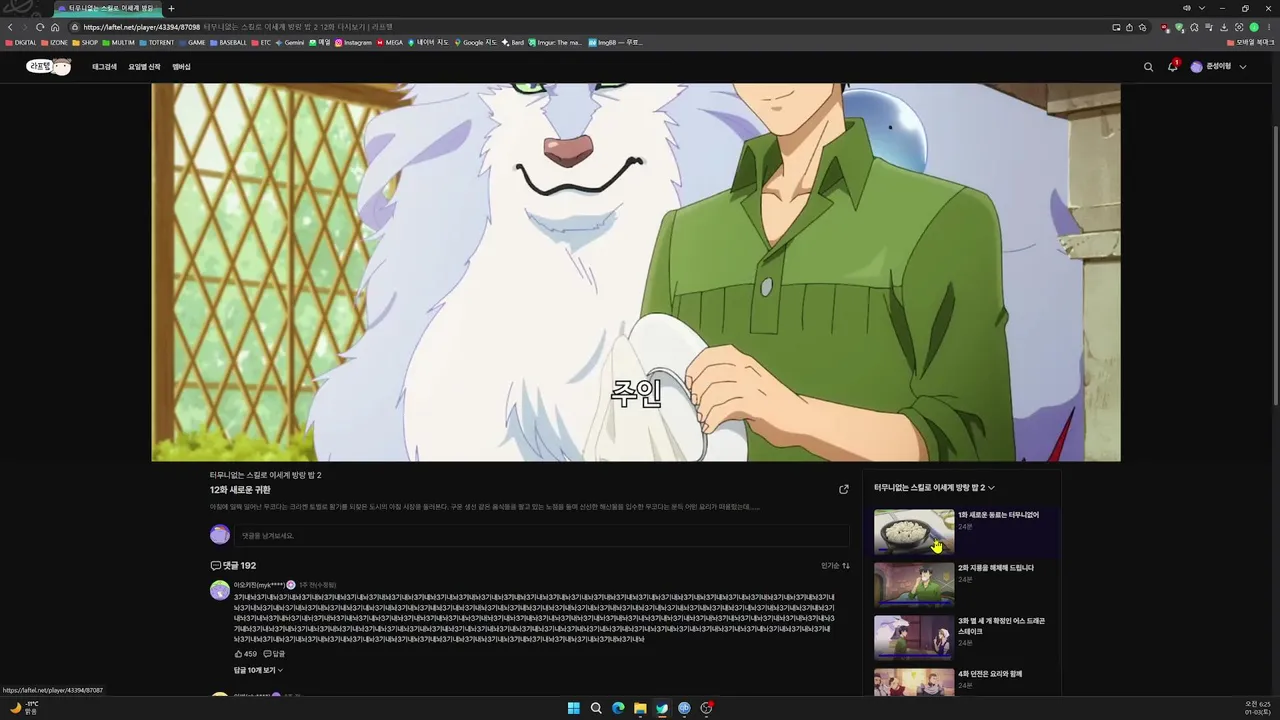Click the browser home icon
1280x720 pixels.
coord(55,27)
